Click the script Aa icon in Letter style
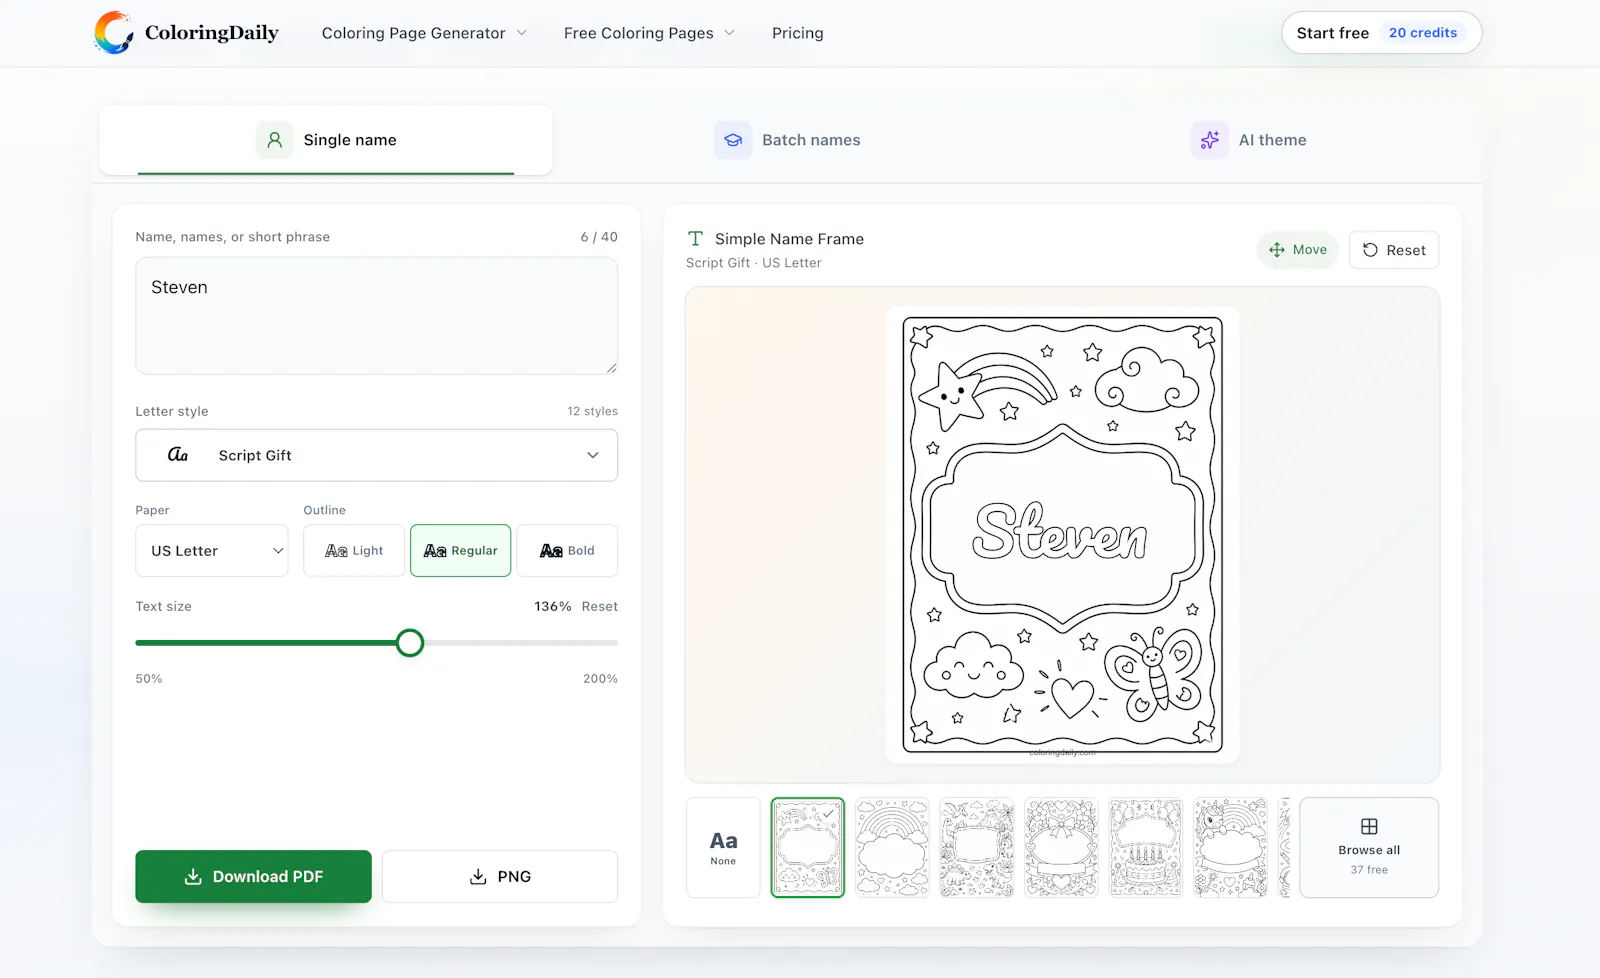The height and width of the screenshot is (978, 1600). 178,455
